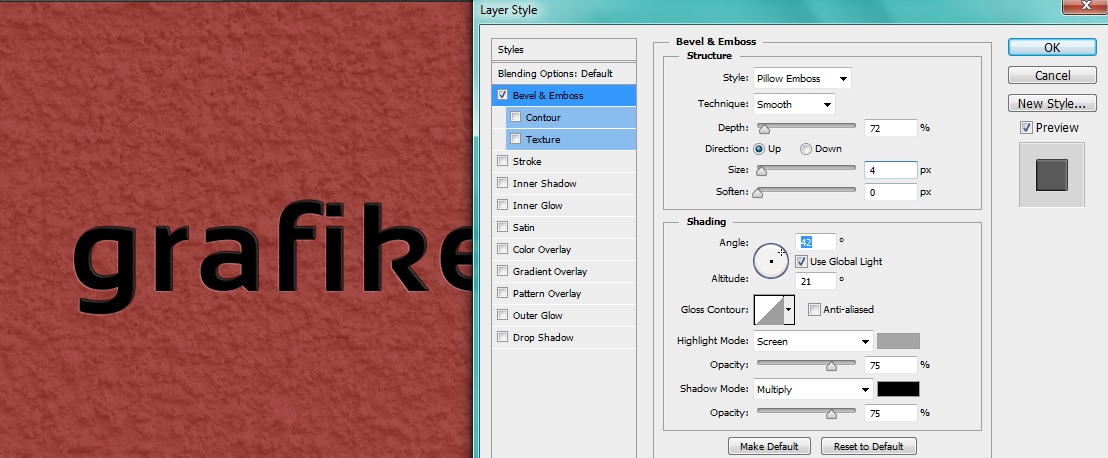Select the Bevel & Emboss label in list
This screenshot has width=1108, height=458.
pyautogui.click(x=548, y=95)
